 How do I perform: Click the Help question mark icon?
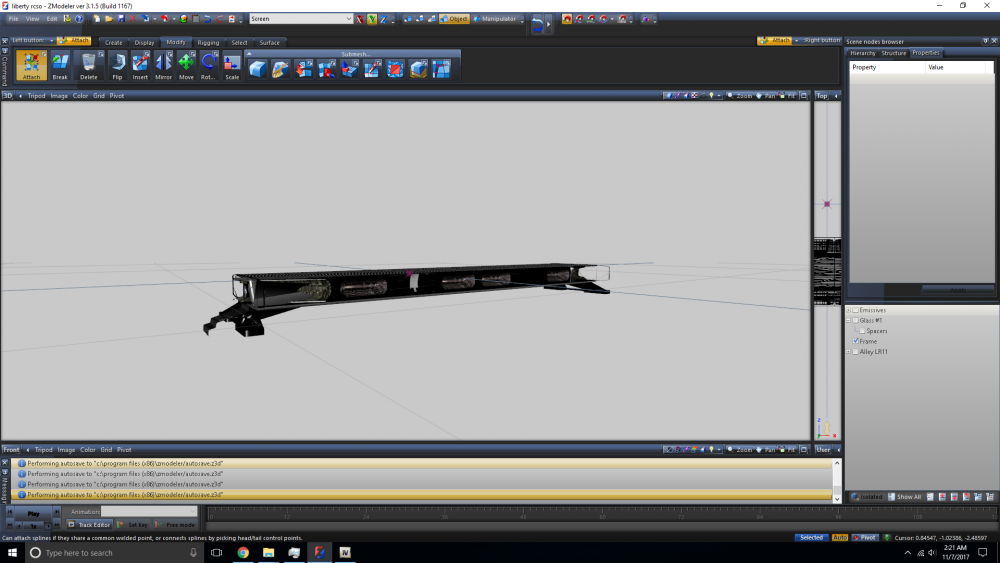point(79,19)
